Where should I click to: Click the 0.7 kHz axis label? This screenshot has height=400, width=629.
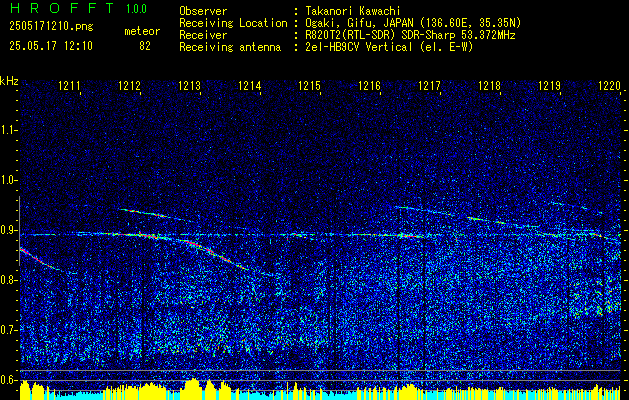(8, 330)
